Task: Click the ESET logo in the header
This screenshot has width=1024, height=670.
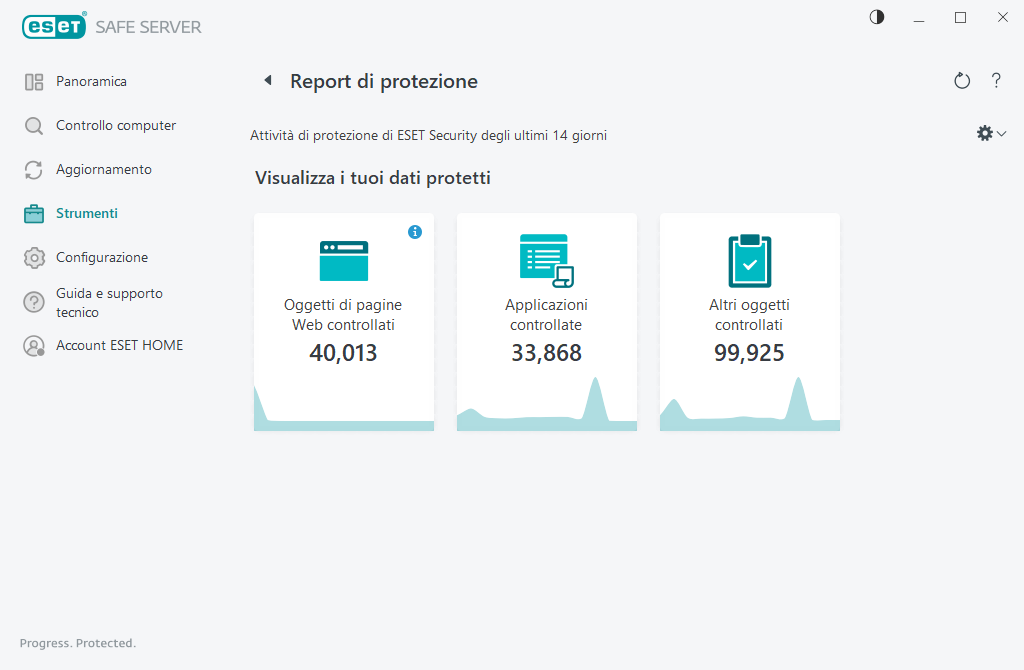Action: (55, 27)
